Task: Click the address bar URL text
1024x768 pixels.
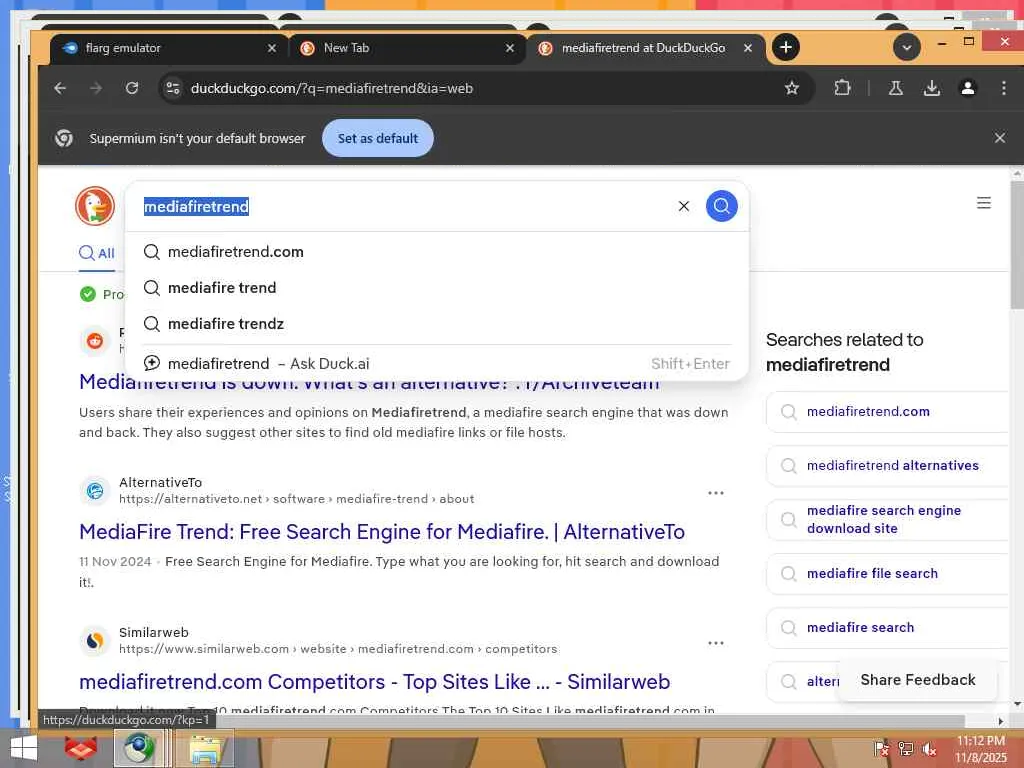Action: [x=331, y=88]
